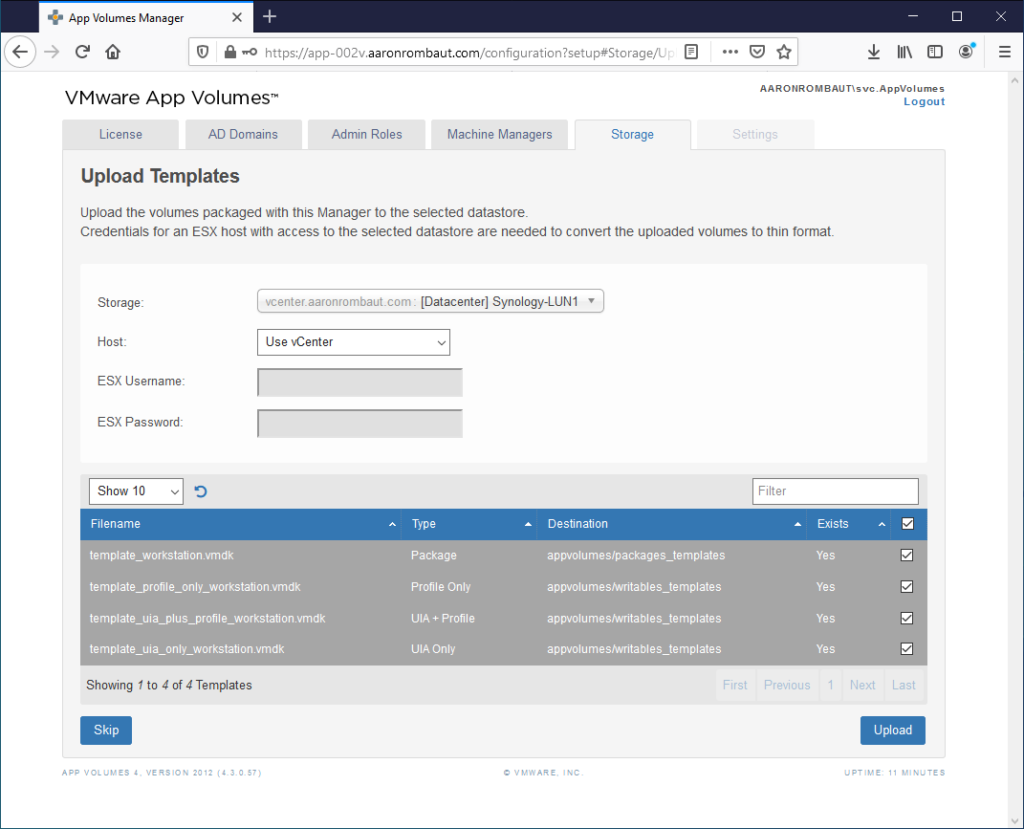This screenshot has height=829, width=1024.
Task: Switch to the AD Domains tab
Action: [243, 134]
